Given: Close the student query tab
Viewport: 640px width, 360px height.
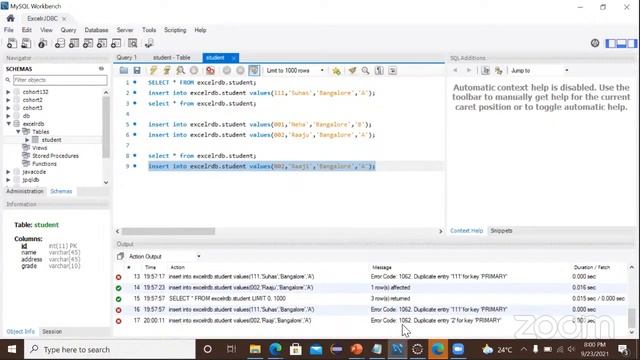Looking at the screenshot, I should tap(233, 58).
